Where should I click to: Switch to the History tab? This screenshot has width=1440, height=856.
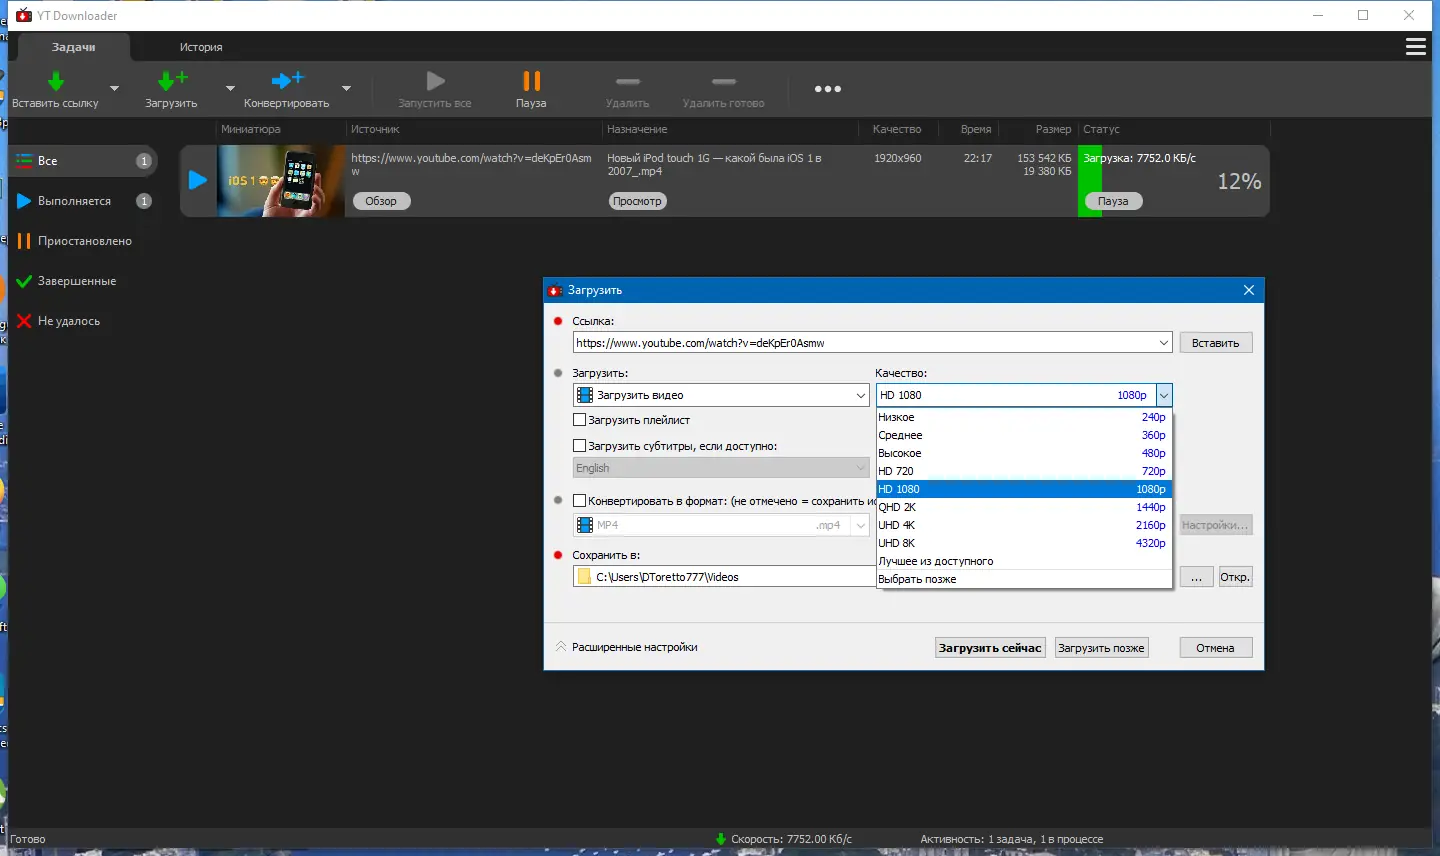(x=201, y=47)
